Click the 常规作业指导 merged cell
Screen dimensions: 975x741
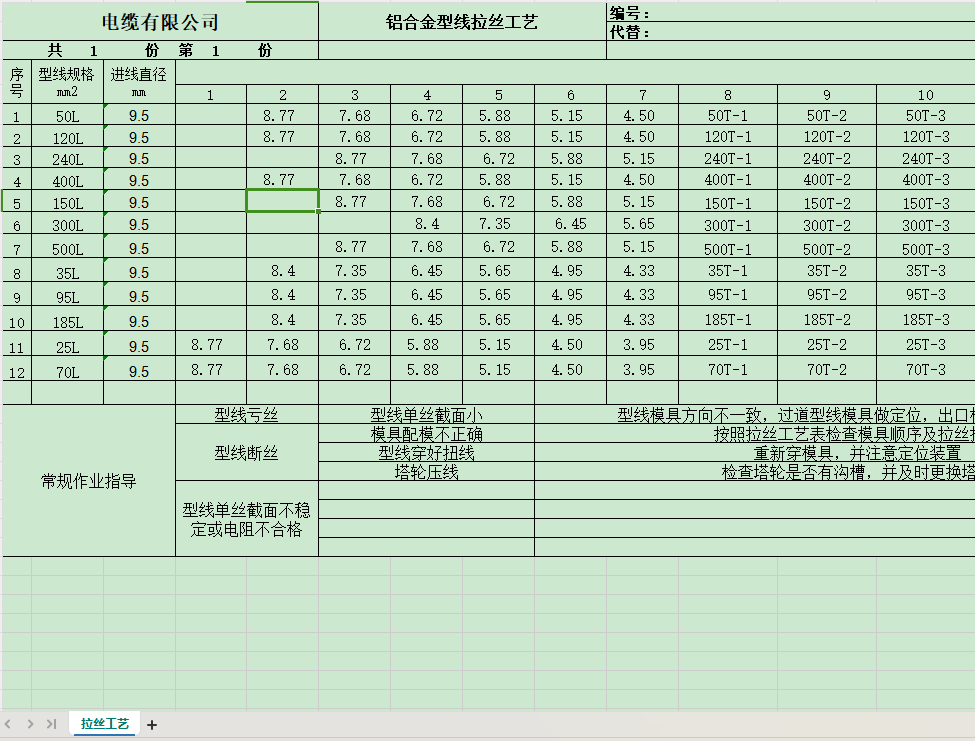(x=89, y=481)
